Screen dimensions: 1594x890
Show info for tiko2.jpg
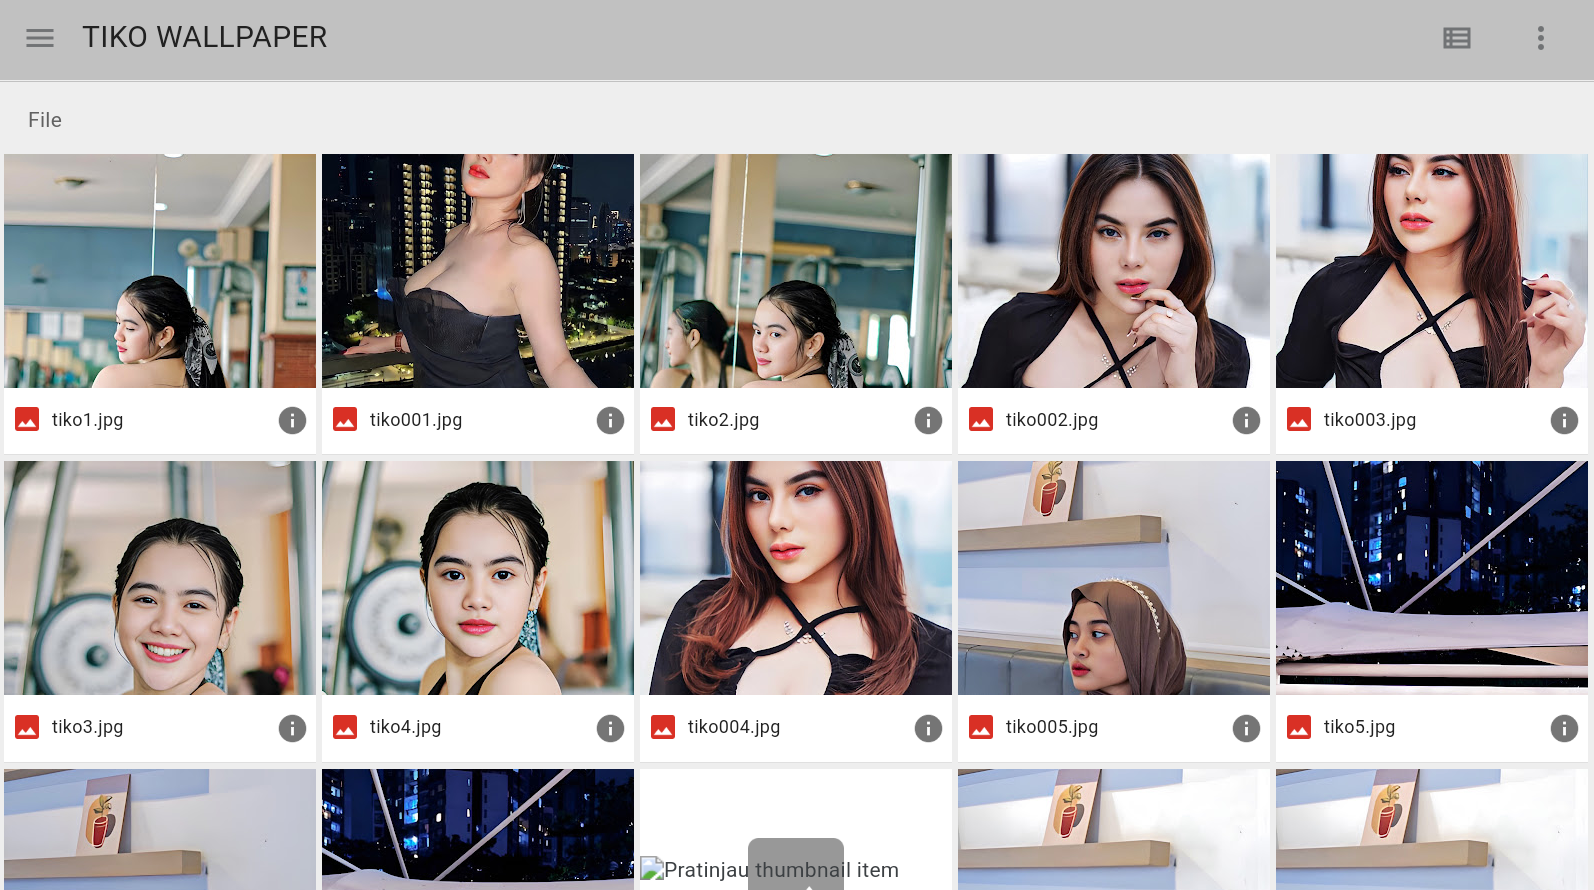point(928,421)
